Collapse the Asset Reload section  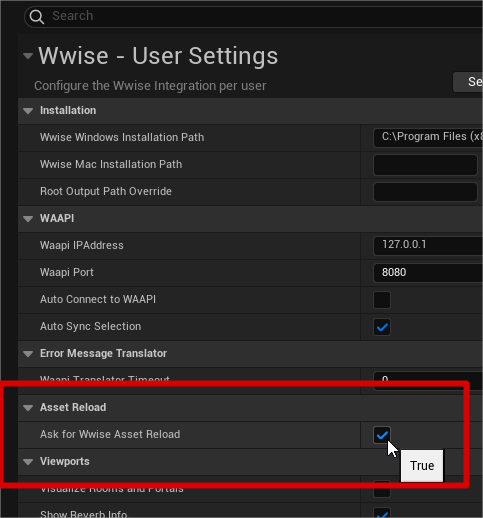pyautogui.click(x=28, y=408)
